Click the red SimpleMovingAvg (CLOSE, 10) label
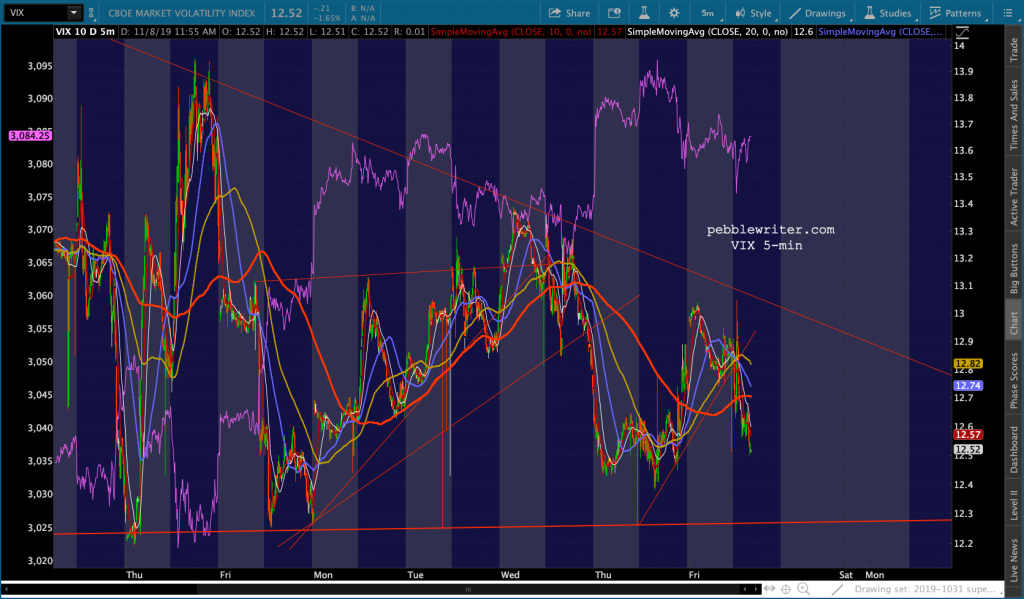Viewport: 1024px width, 599px height. coord(510,31)
